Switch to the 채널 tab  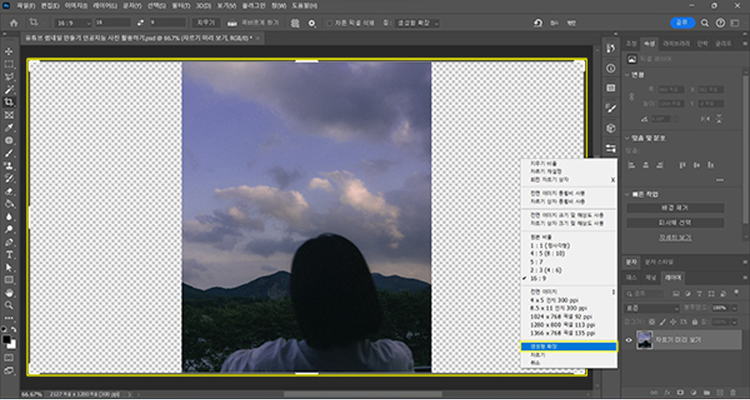tap(651, 278)
